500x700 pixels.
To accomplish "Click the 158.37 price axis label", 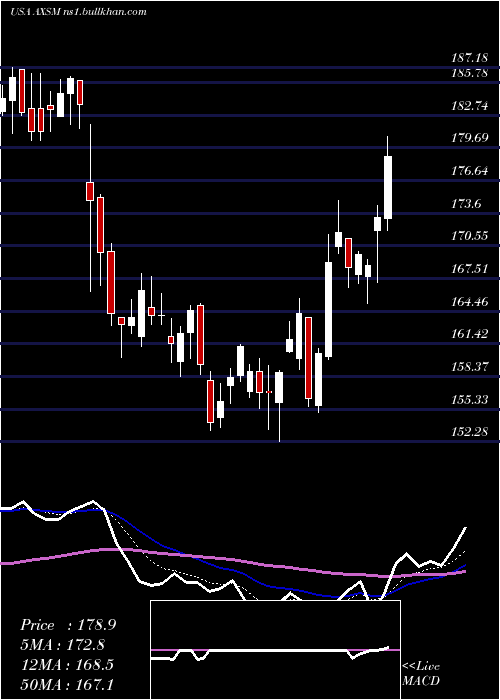I will click(x=469, y=367).
